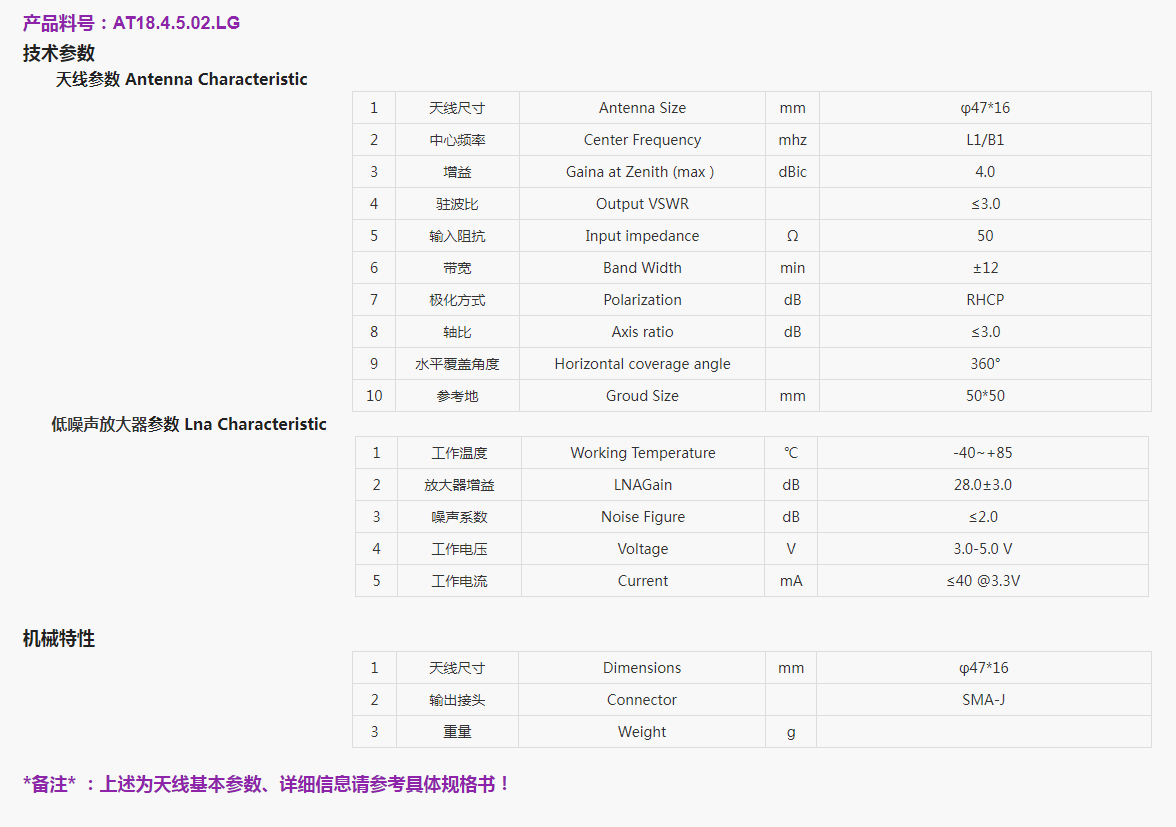Viewport: 1176px width, 827px height.
Task: Click the -40~+85 temperature value
Action: 982,453
